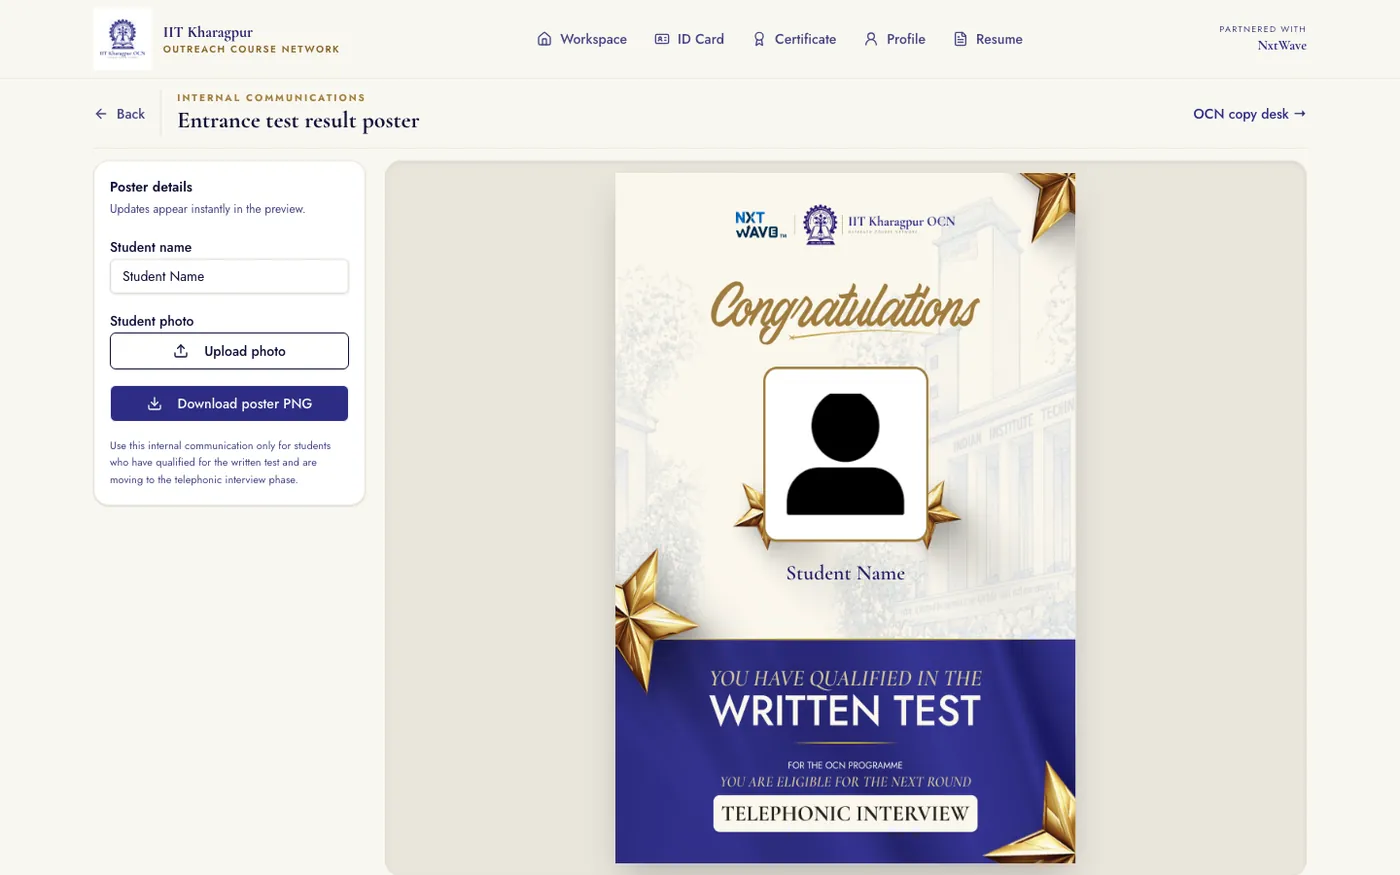Go to the Certificate page
Viewport: 1400px width, 875px height.
point(794,39)
